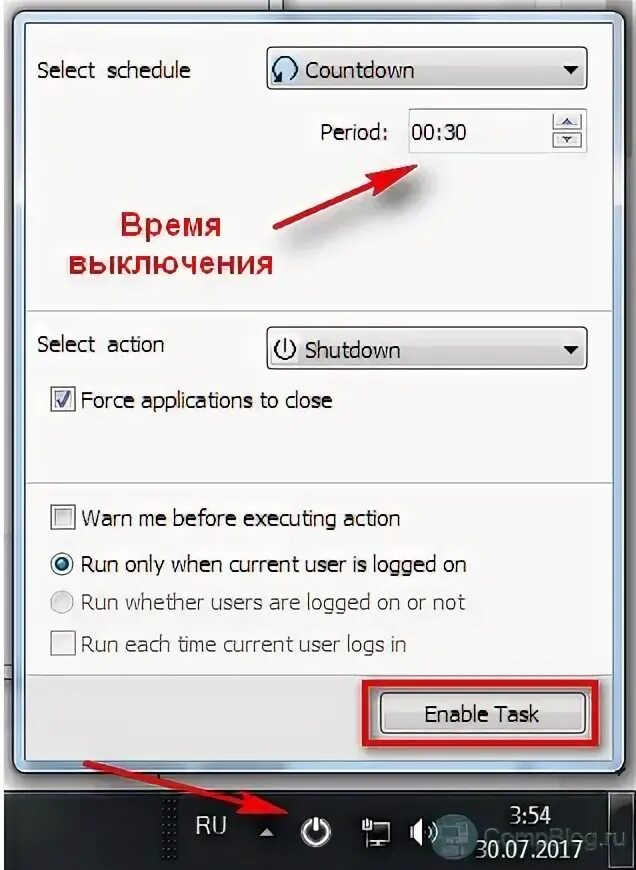
Task: Uncheck Force applications to close
Action: tap(62, 399)
